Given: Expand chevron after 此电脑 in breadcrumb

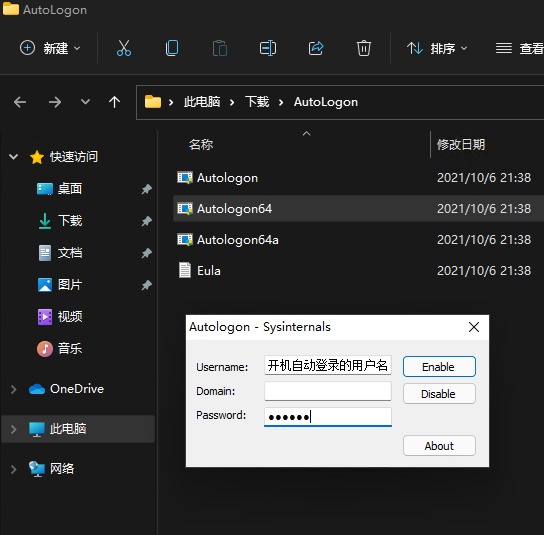Looking at the screenshot, I should tap(232, 102).
